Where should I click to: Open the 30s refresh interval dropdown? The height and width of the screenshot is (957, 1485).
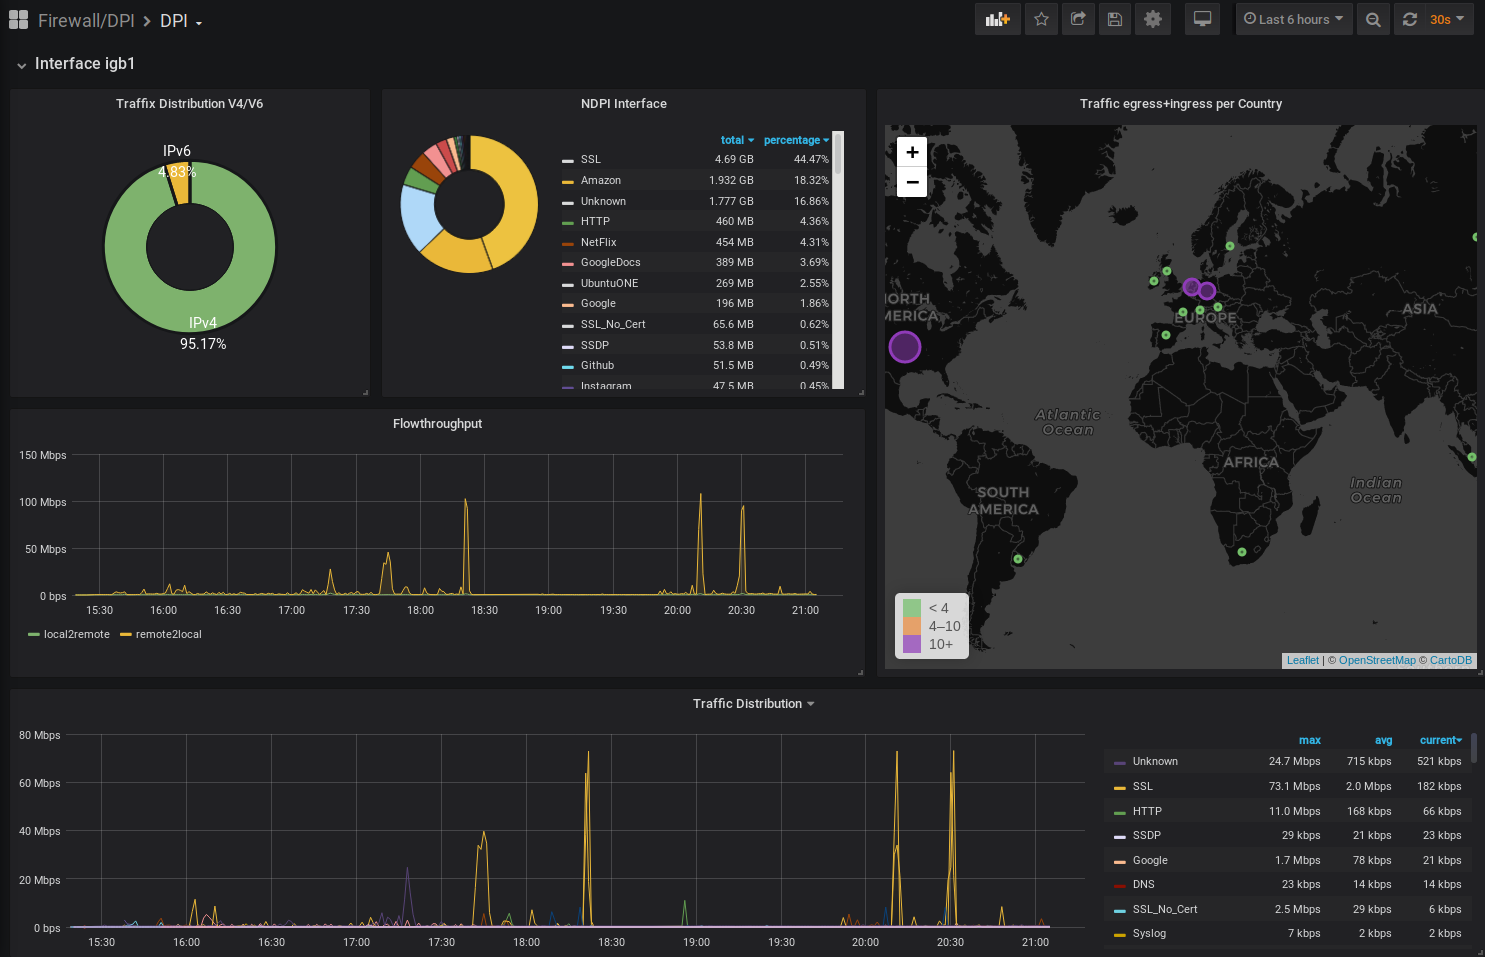[x=1446, y=19]
